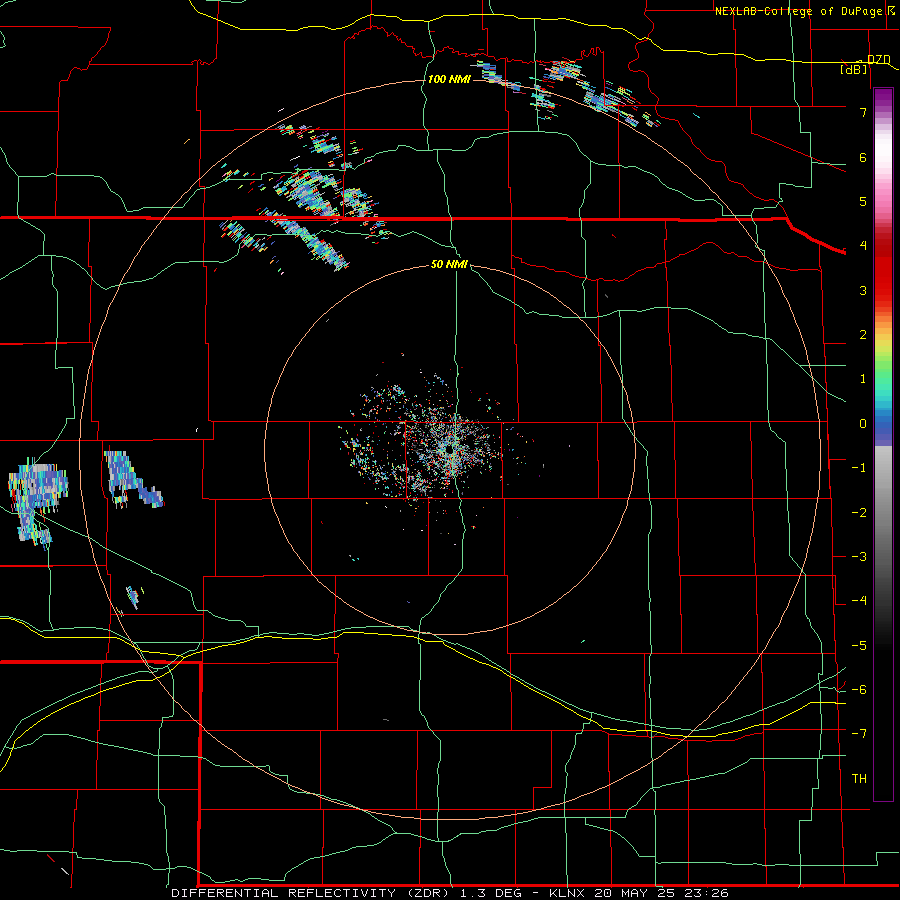
Task: Click the 1.3 DEG elevation angle text
Action: [x=491, y=893]
